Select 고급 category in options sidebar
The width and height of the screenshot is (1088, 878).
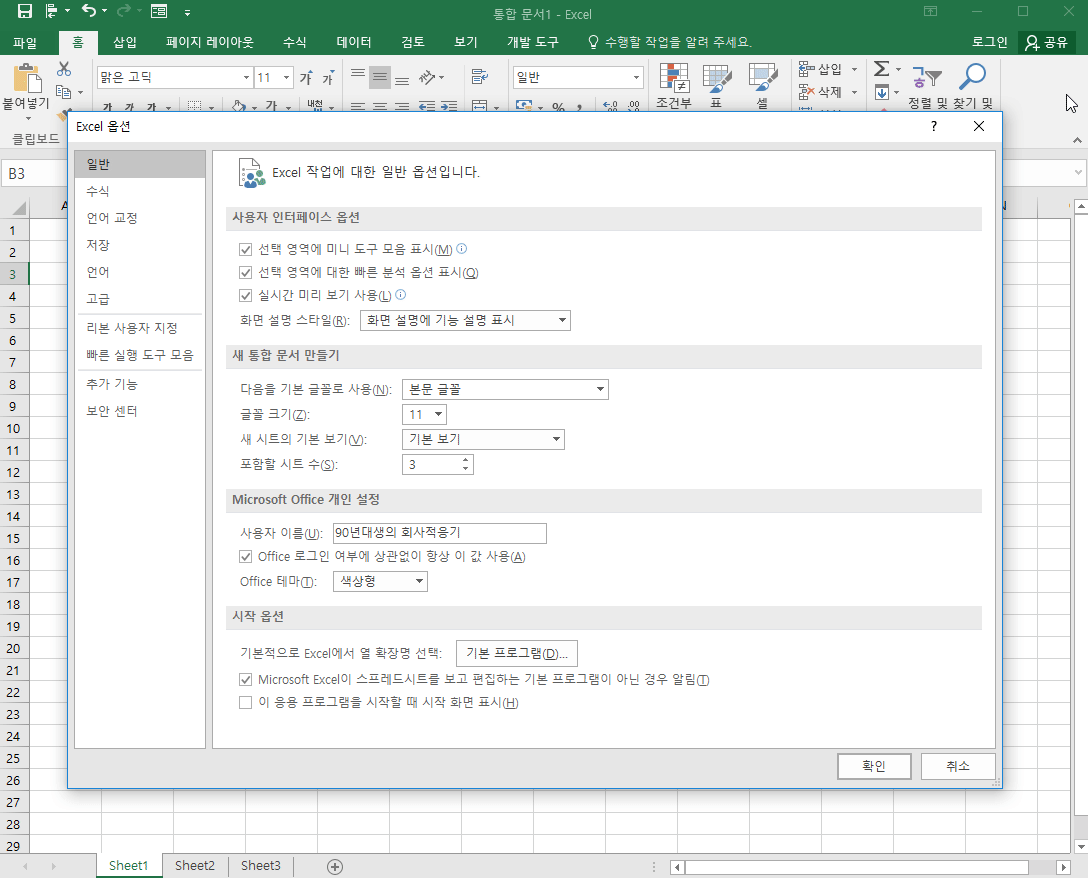(139, 299)
